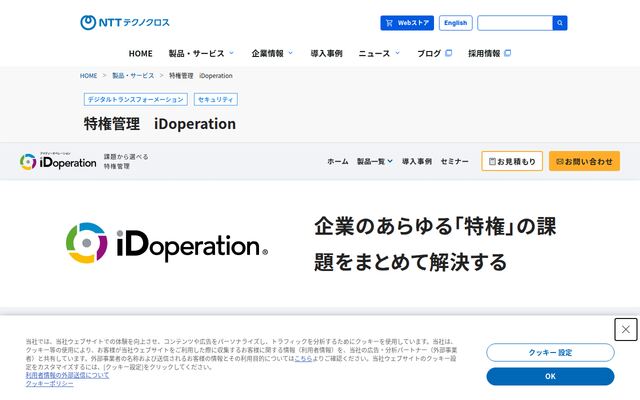640x400 pixels.
Task: Click the external-link icon next to ブログ
Action: pos(449,53)
